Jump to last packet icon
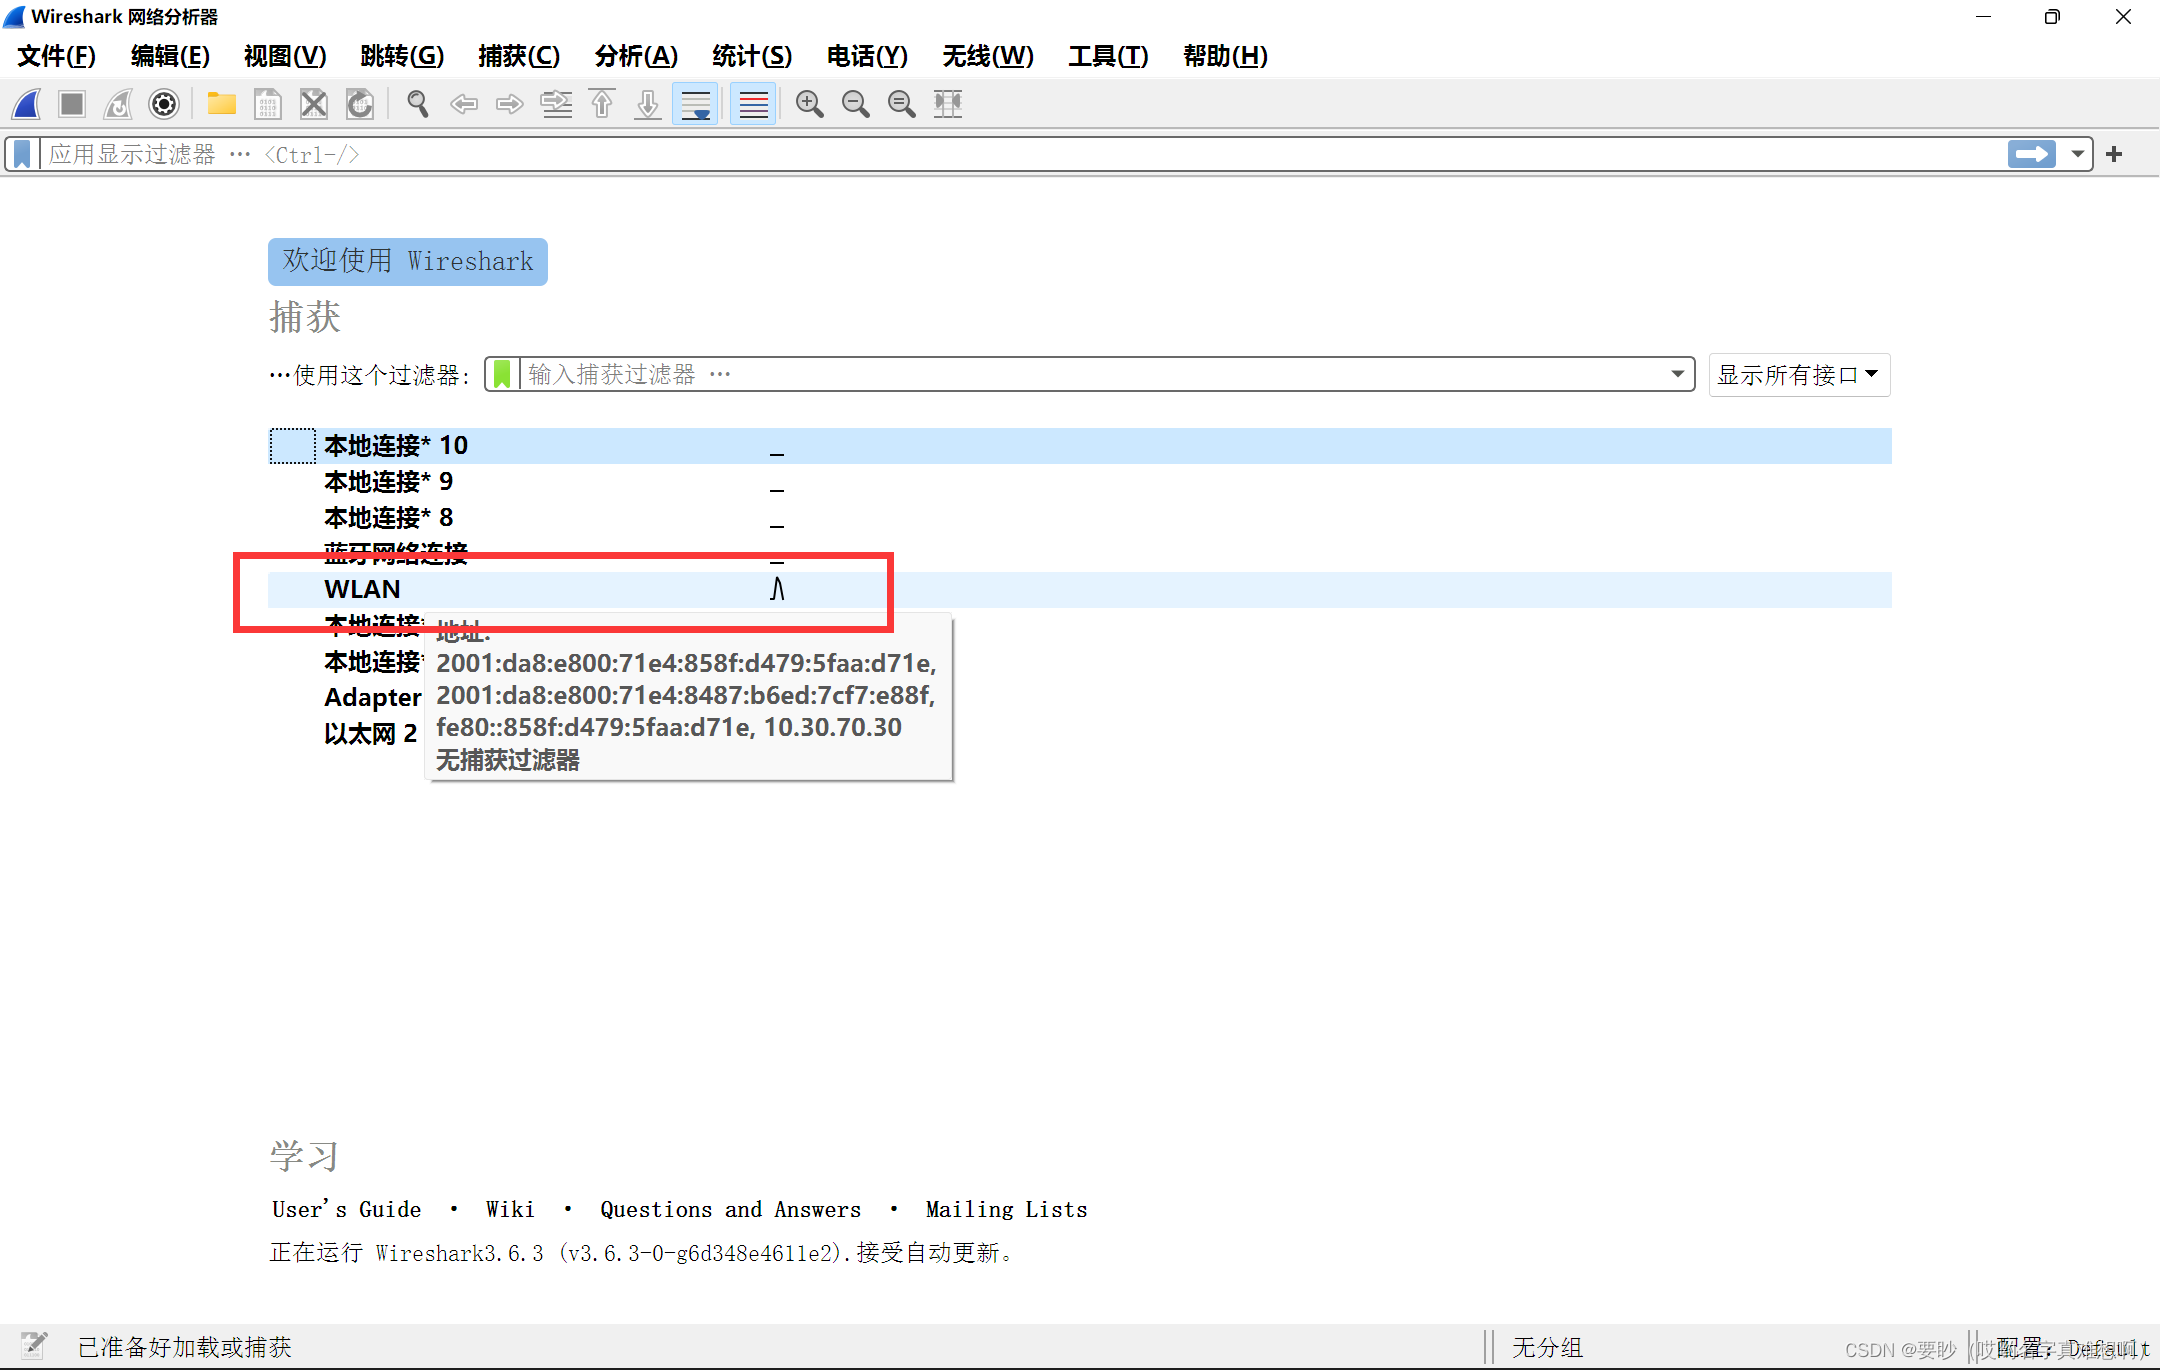The image size is (2160, 1370). coord(648,104)
